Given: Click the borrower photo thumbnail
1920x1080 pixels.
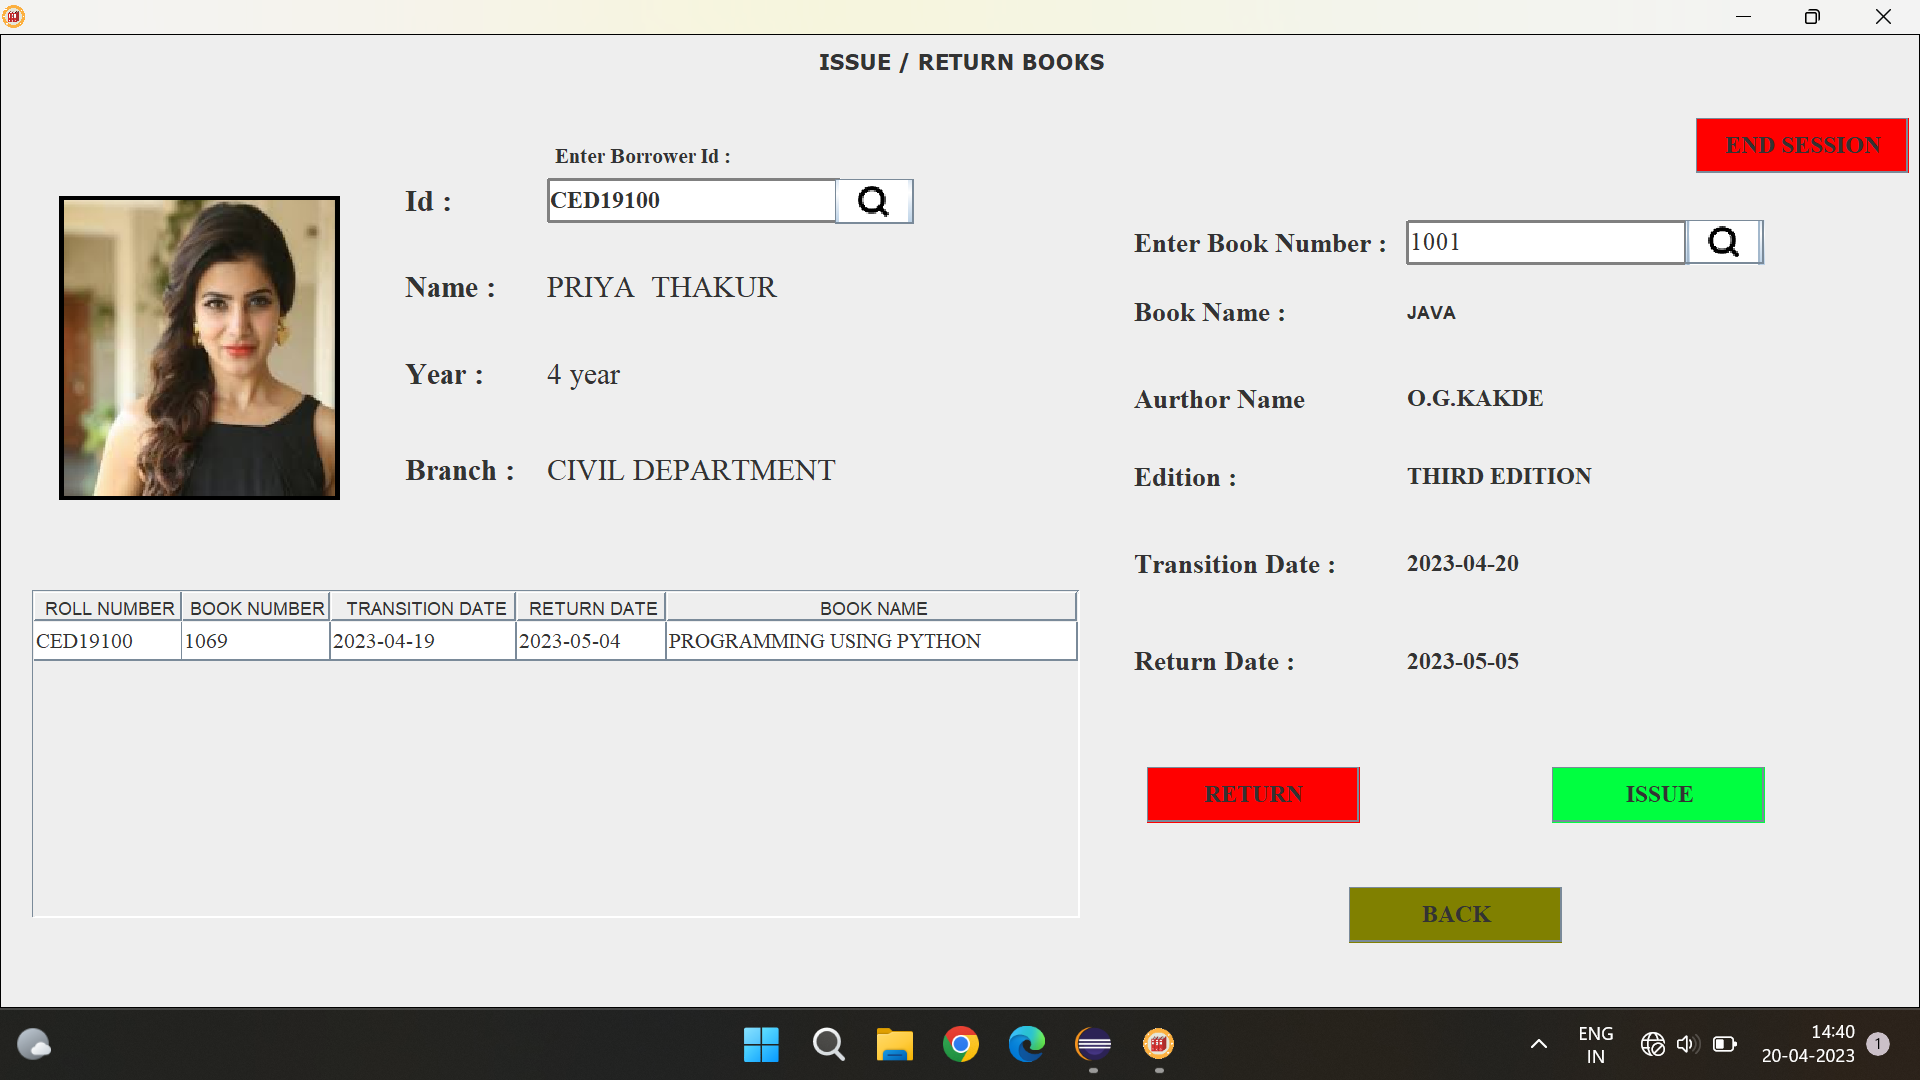Looking at the screenshot, I should click(200, 348).
